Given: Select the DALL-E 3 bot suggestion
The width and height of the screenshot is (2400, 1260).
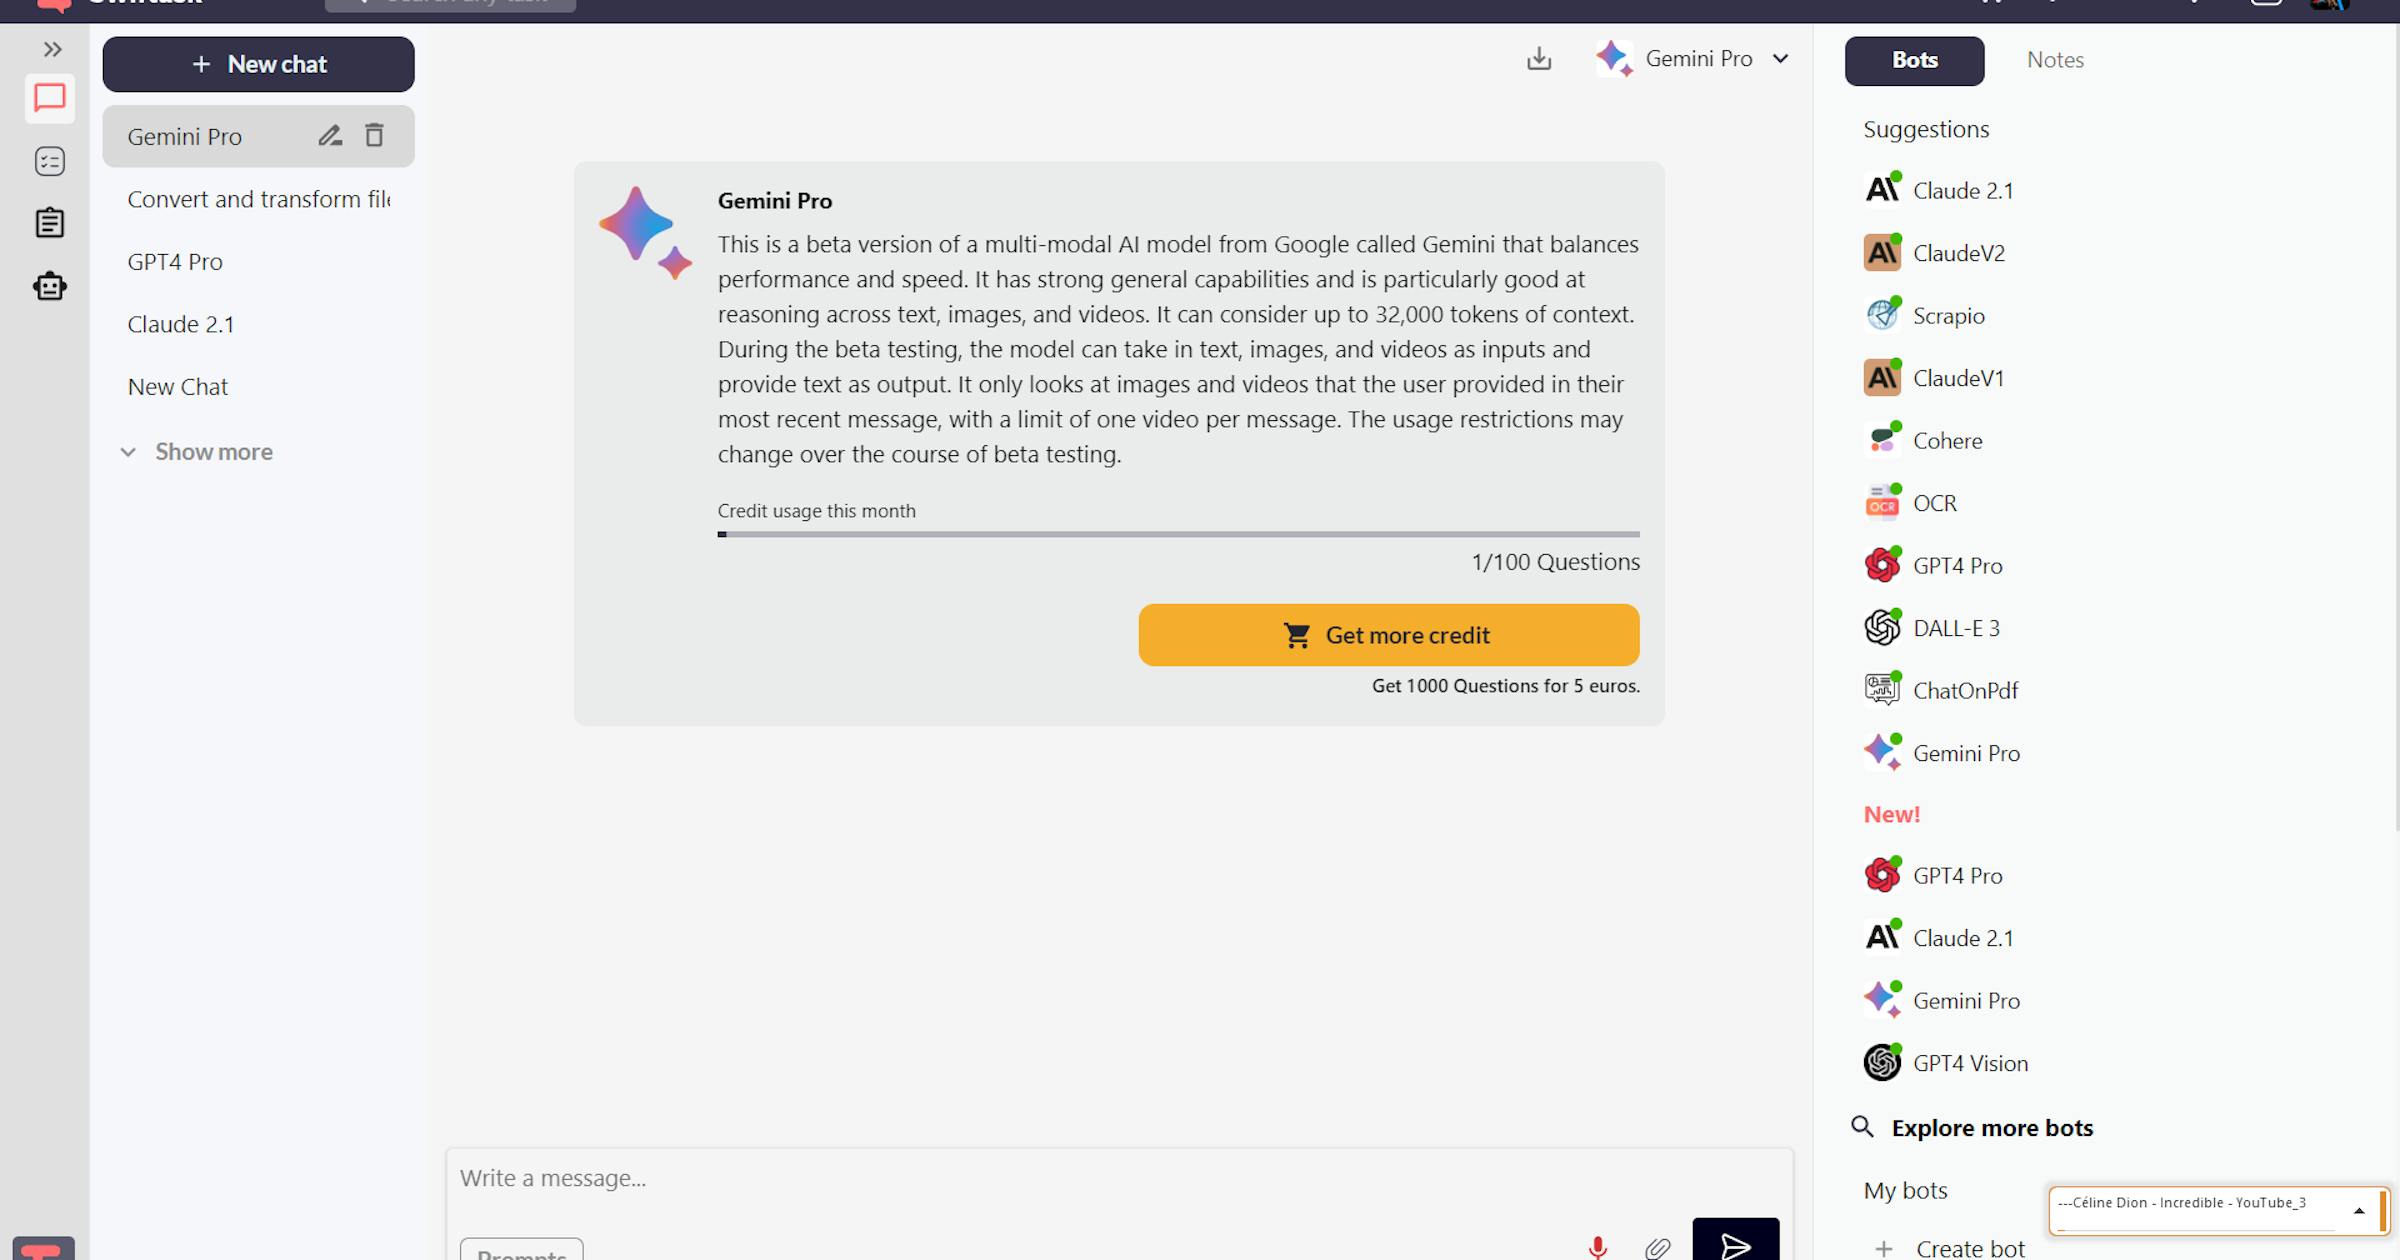Looking at the screenshot, I should 1955,627.
